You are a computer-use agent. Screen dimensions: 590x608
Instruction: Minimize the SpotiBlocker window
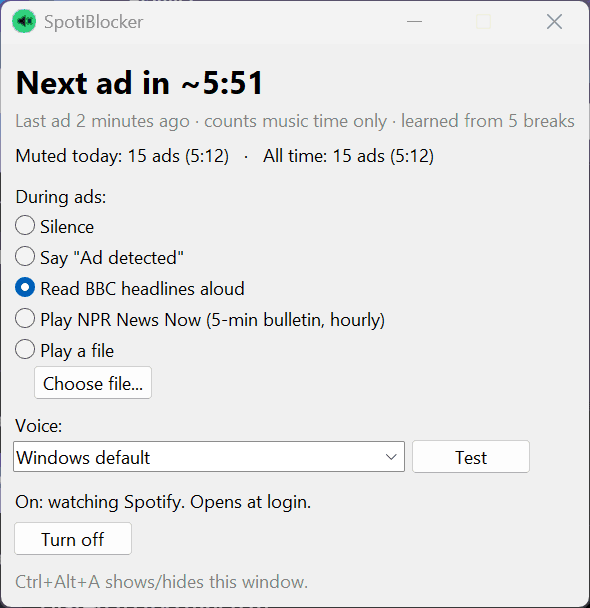tap(414, 22)
